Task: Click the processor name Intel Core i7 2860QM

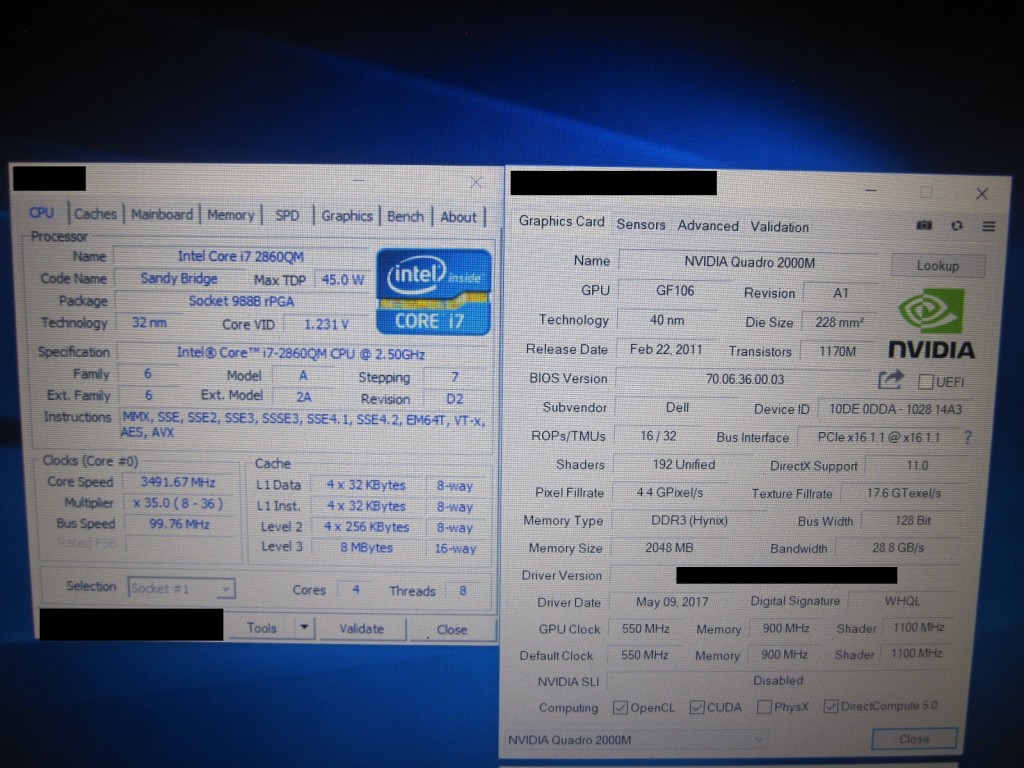Action: [x=241, y=257]
